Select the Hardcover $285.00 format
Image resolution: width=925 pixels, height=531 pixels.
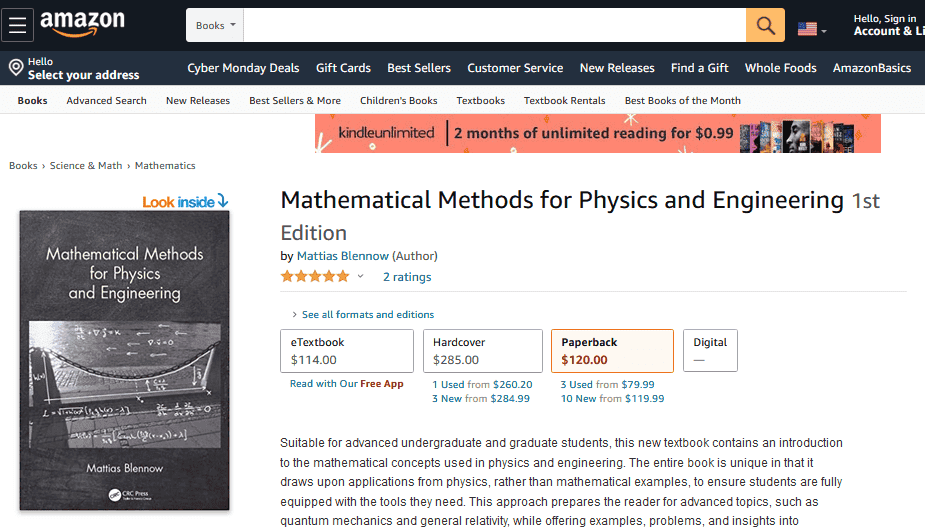click(x=483, y=351)
